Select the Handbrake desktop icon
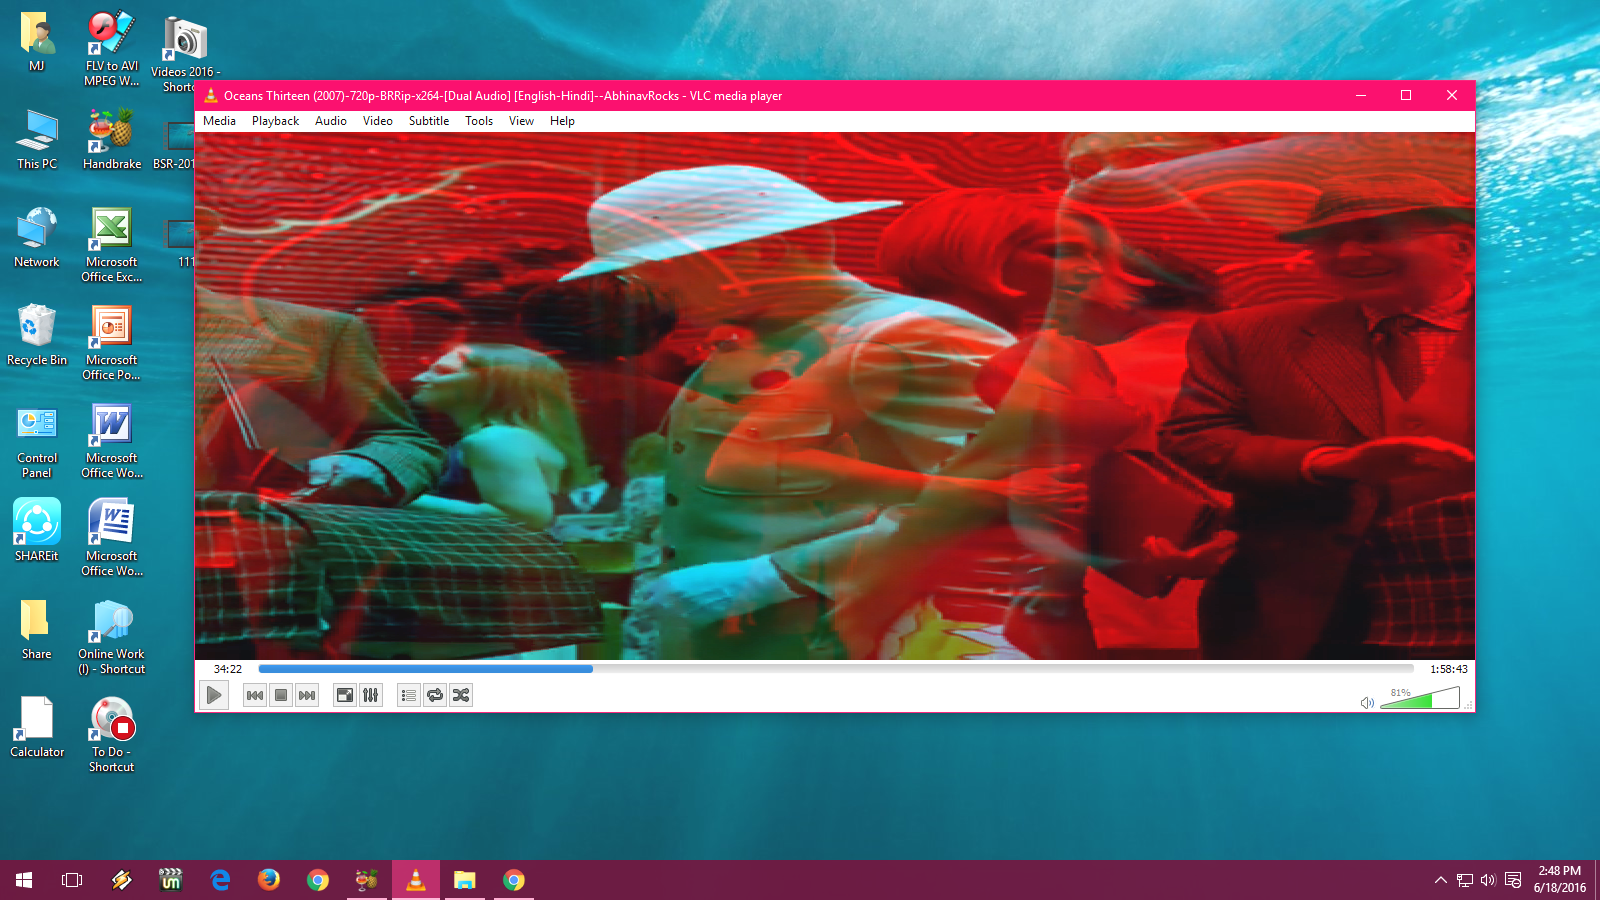The image size is (1600, 900). click(112, 140)
